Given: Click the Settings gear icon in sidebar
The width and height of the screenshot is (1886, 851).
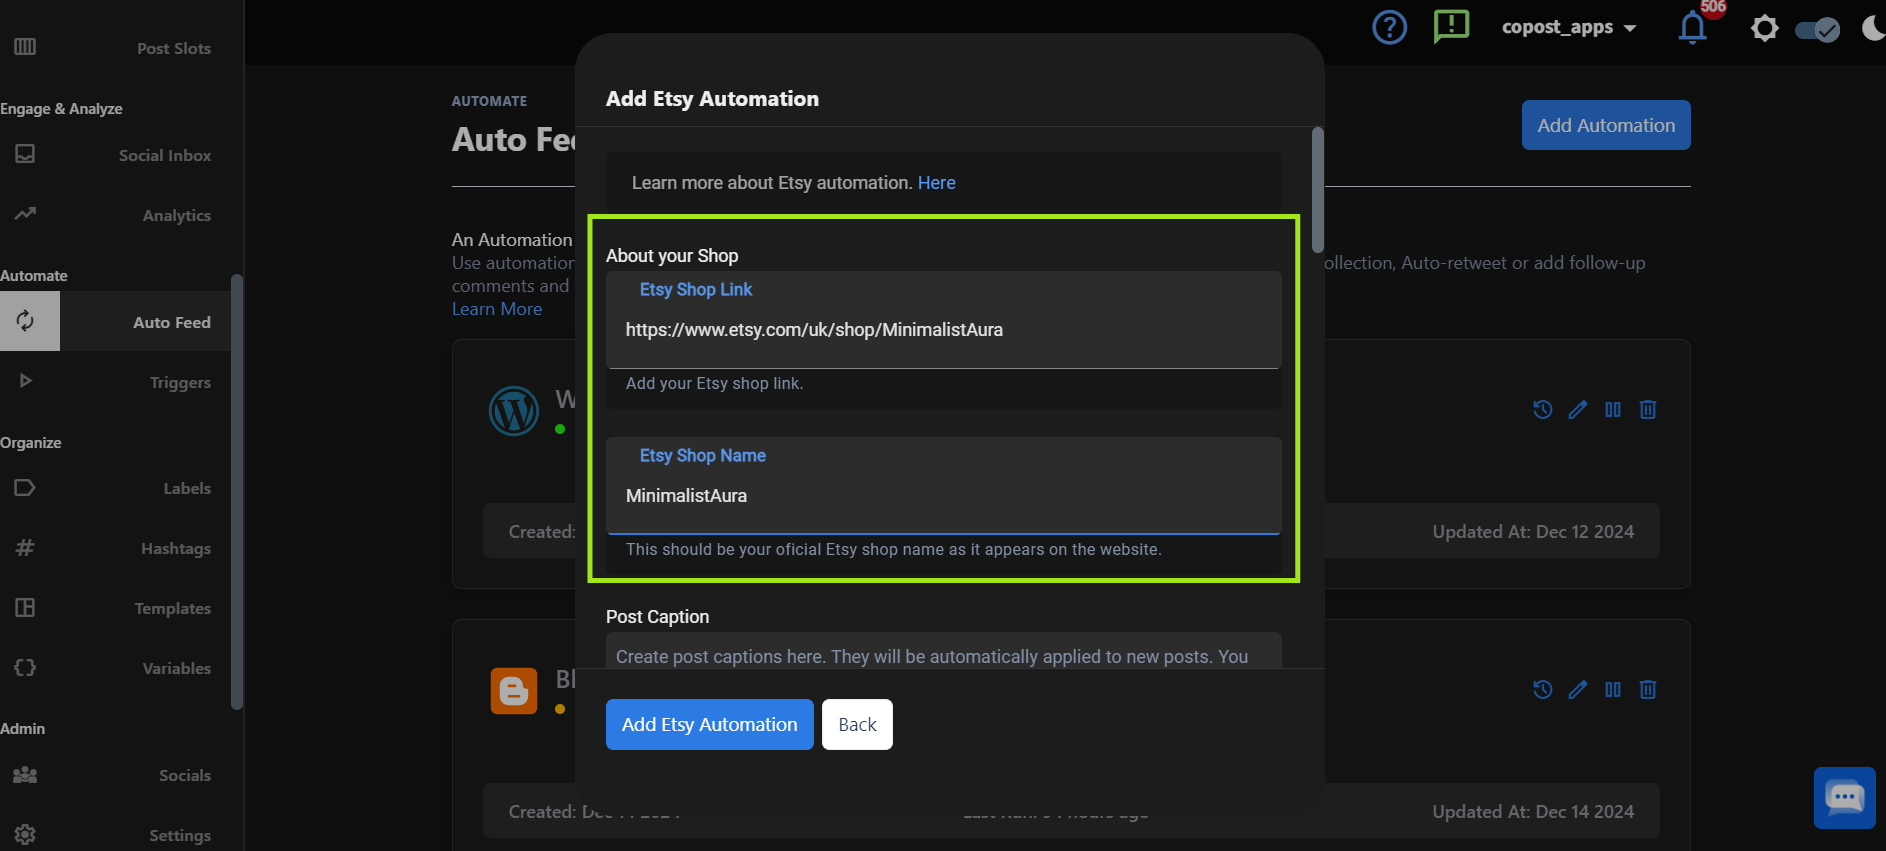Looking at the screenshot, I should 25,834.
